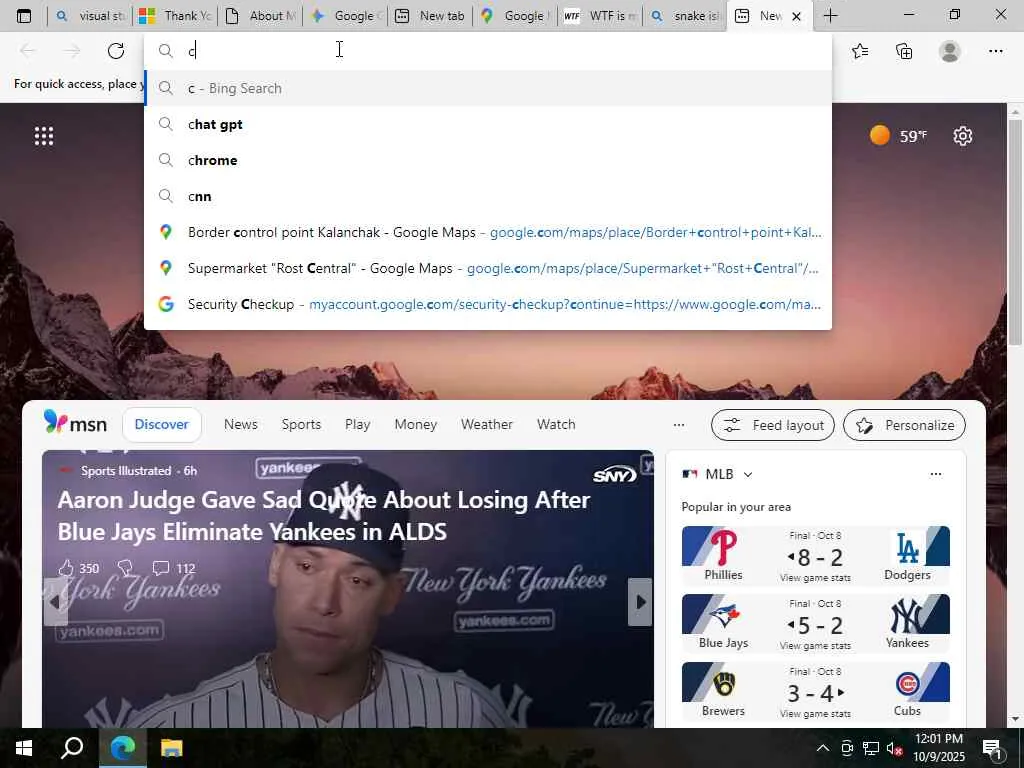Screen dimensions: 1024x768
Task: Like the Aaron Judge article with thumbs up
Action: pos(67,568)
